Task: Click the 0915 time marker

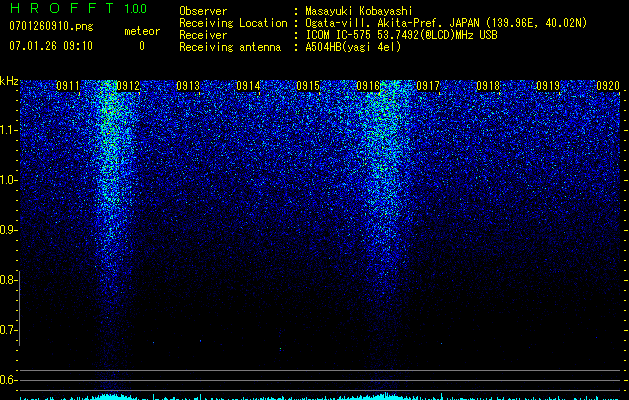Action: pos(308,86)
